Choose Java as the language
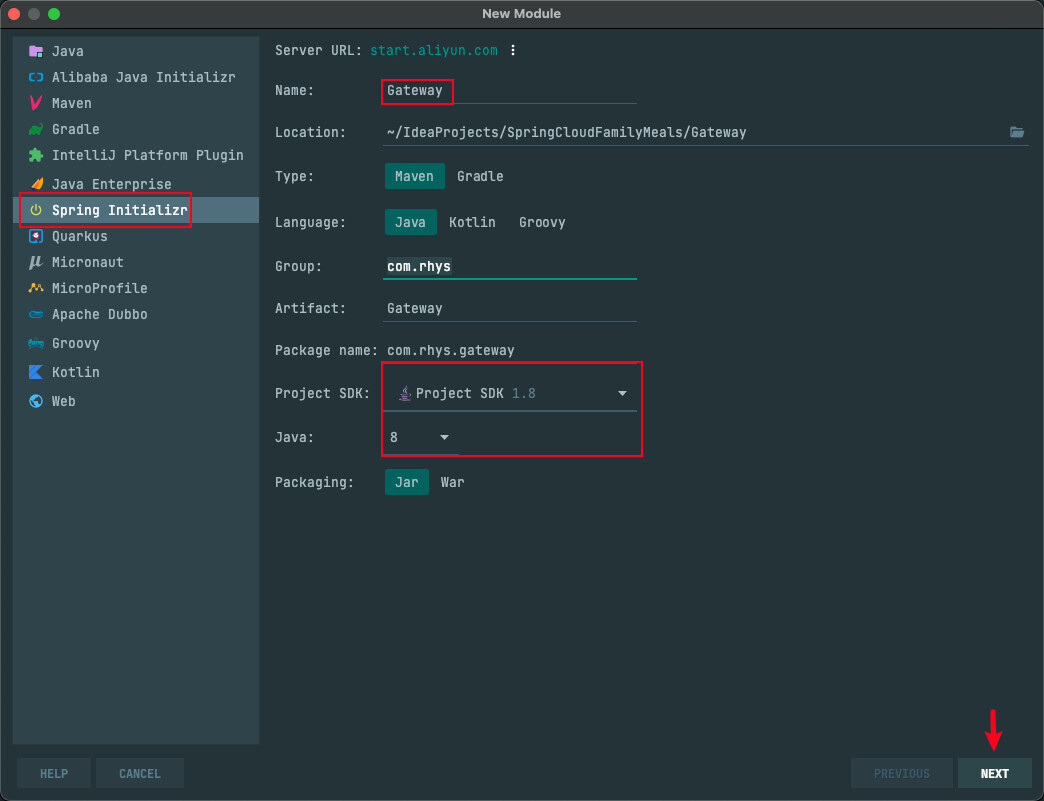Viewport: 1044px width, 801px height. tap(410, 222)
